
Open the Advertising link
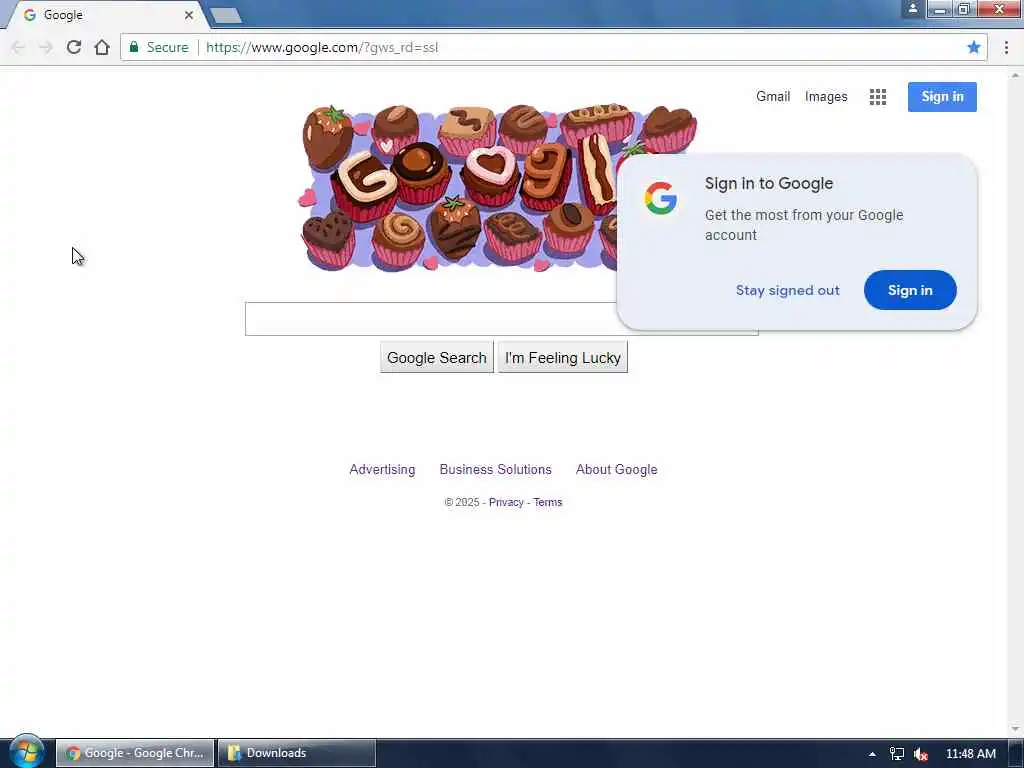382,470
